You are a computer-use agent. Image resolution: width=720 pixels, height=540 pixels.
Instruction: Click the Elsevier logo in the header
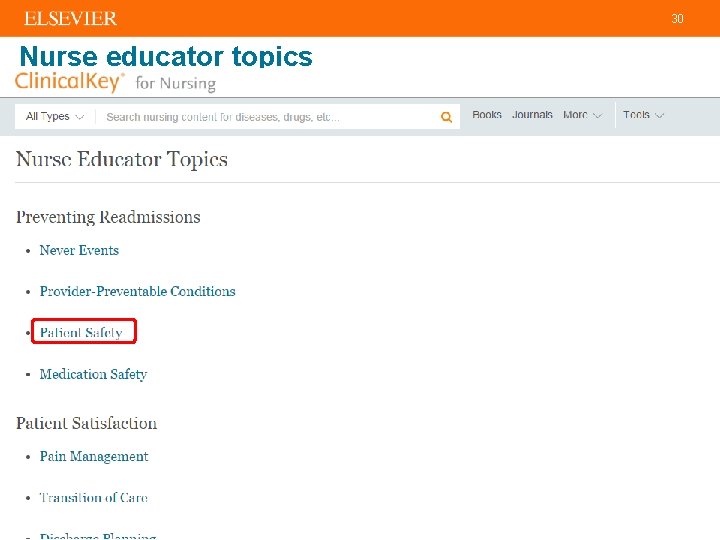tap(70, 18)
